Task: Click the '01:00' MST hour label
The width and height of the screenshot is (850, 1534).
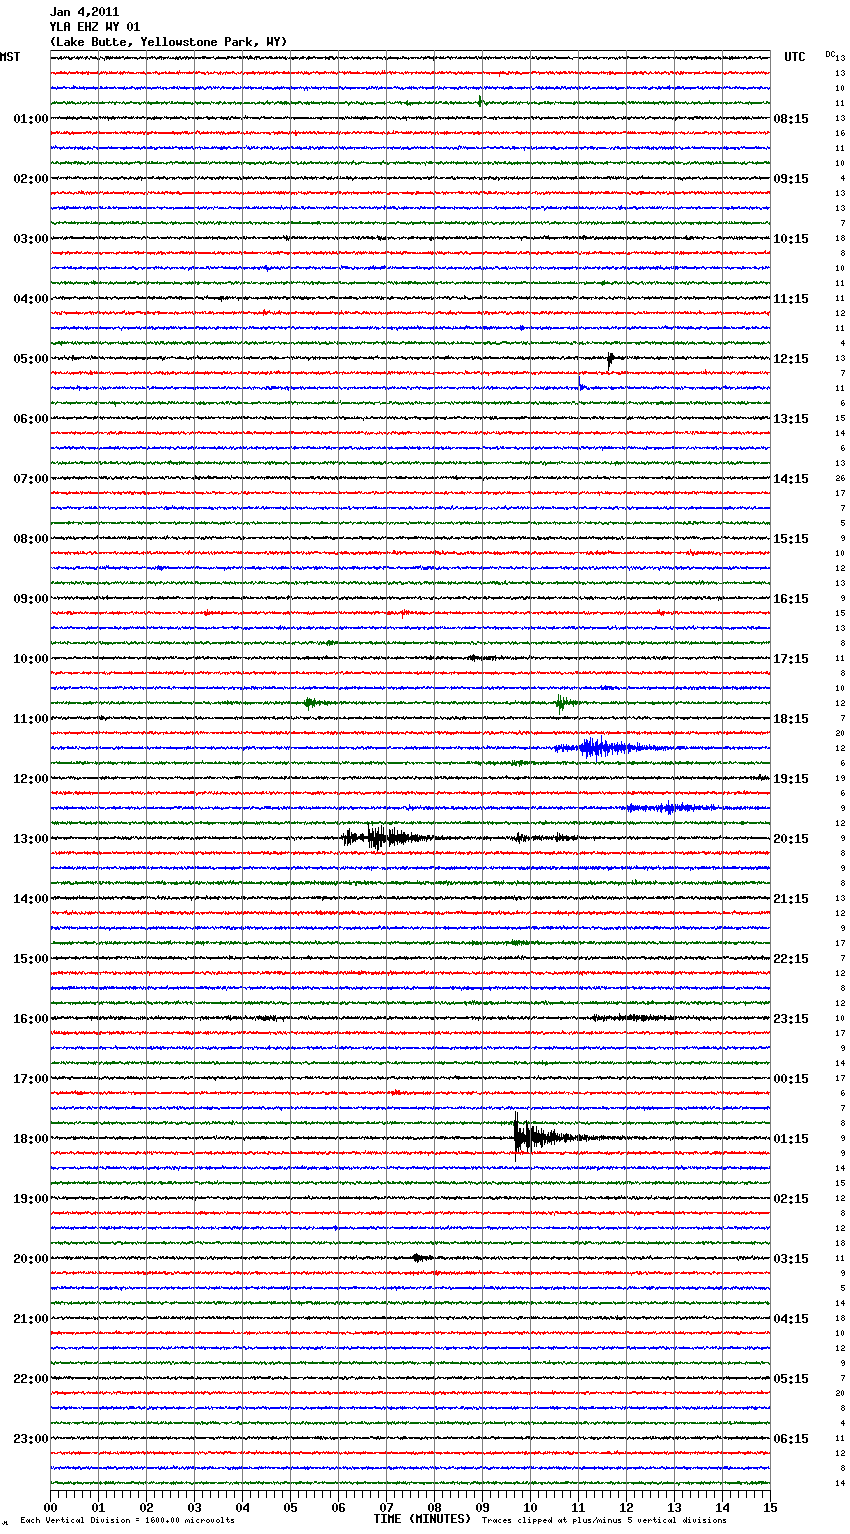Action: click(x=31, y=119)
